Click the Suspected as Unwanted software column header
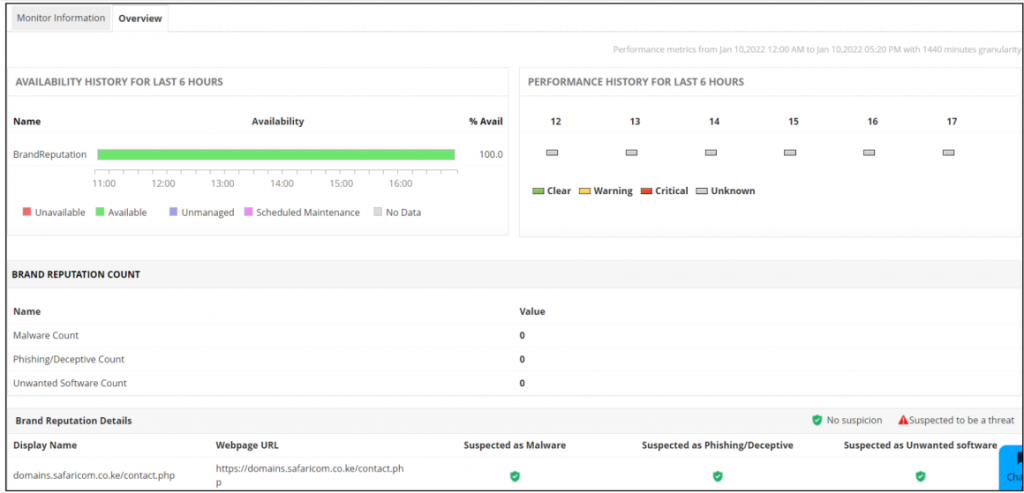 click(920, 445)
